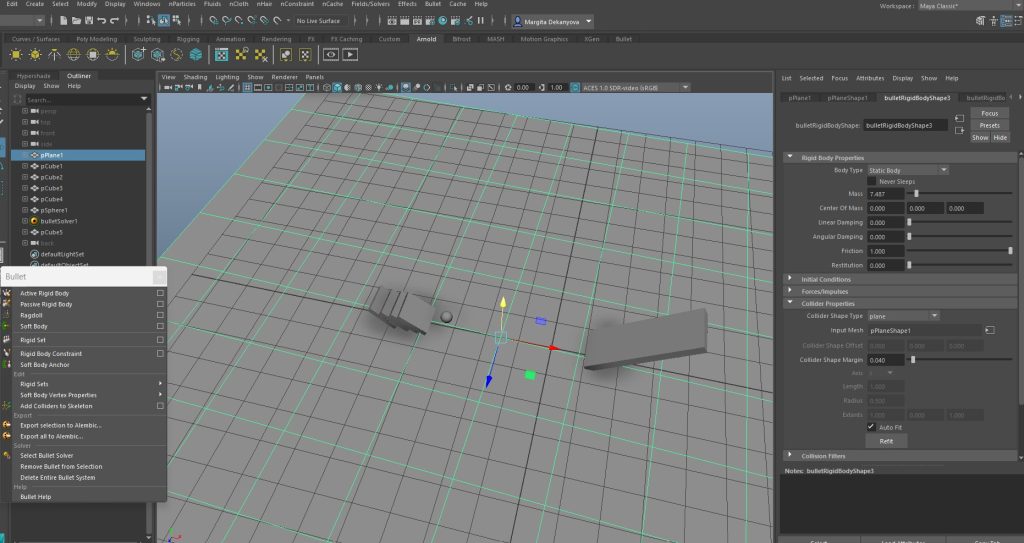Click the Presets button

click(x=989, y=125)
